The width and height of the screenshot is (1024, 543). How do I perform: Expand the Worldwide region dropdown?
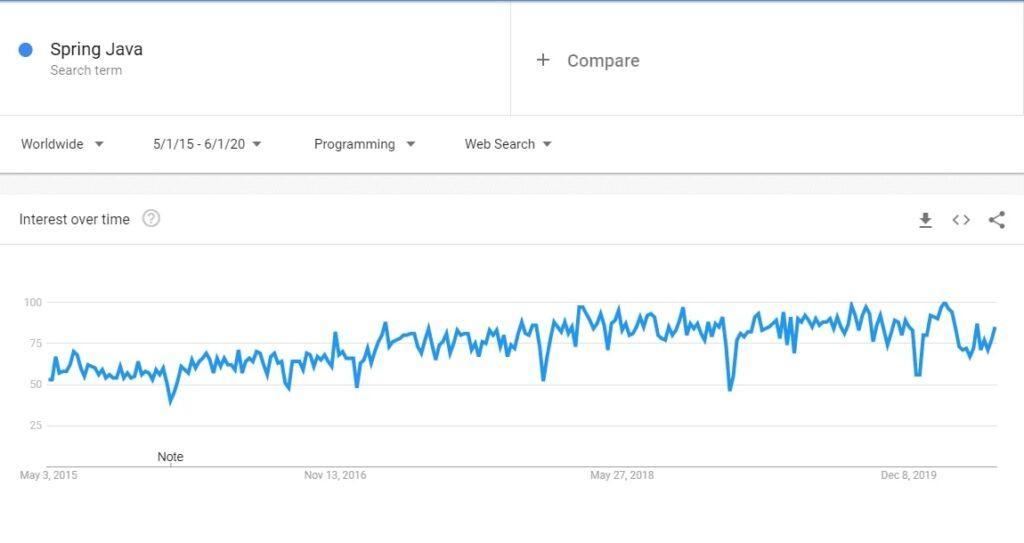62,144
